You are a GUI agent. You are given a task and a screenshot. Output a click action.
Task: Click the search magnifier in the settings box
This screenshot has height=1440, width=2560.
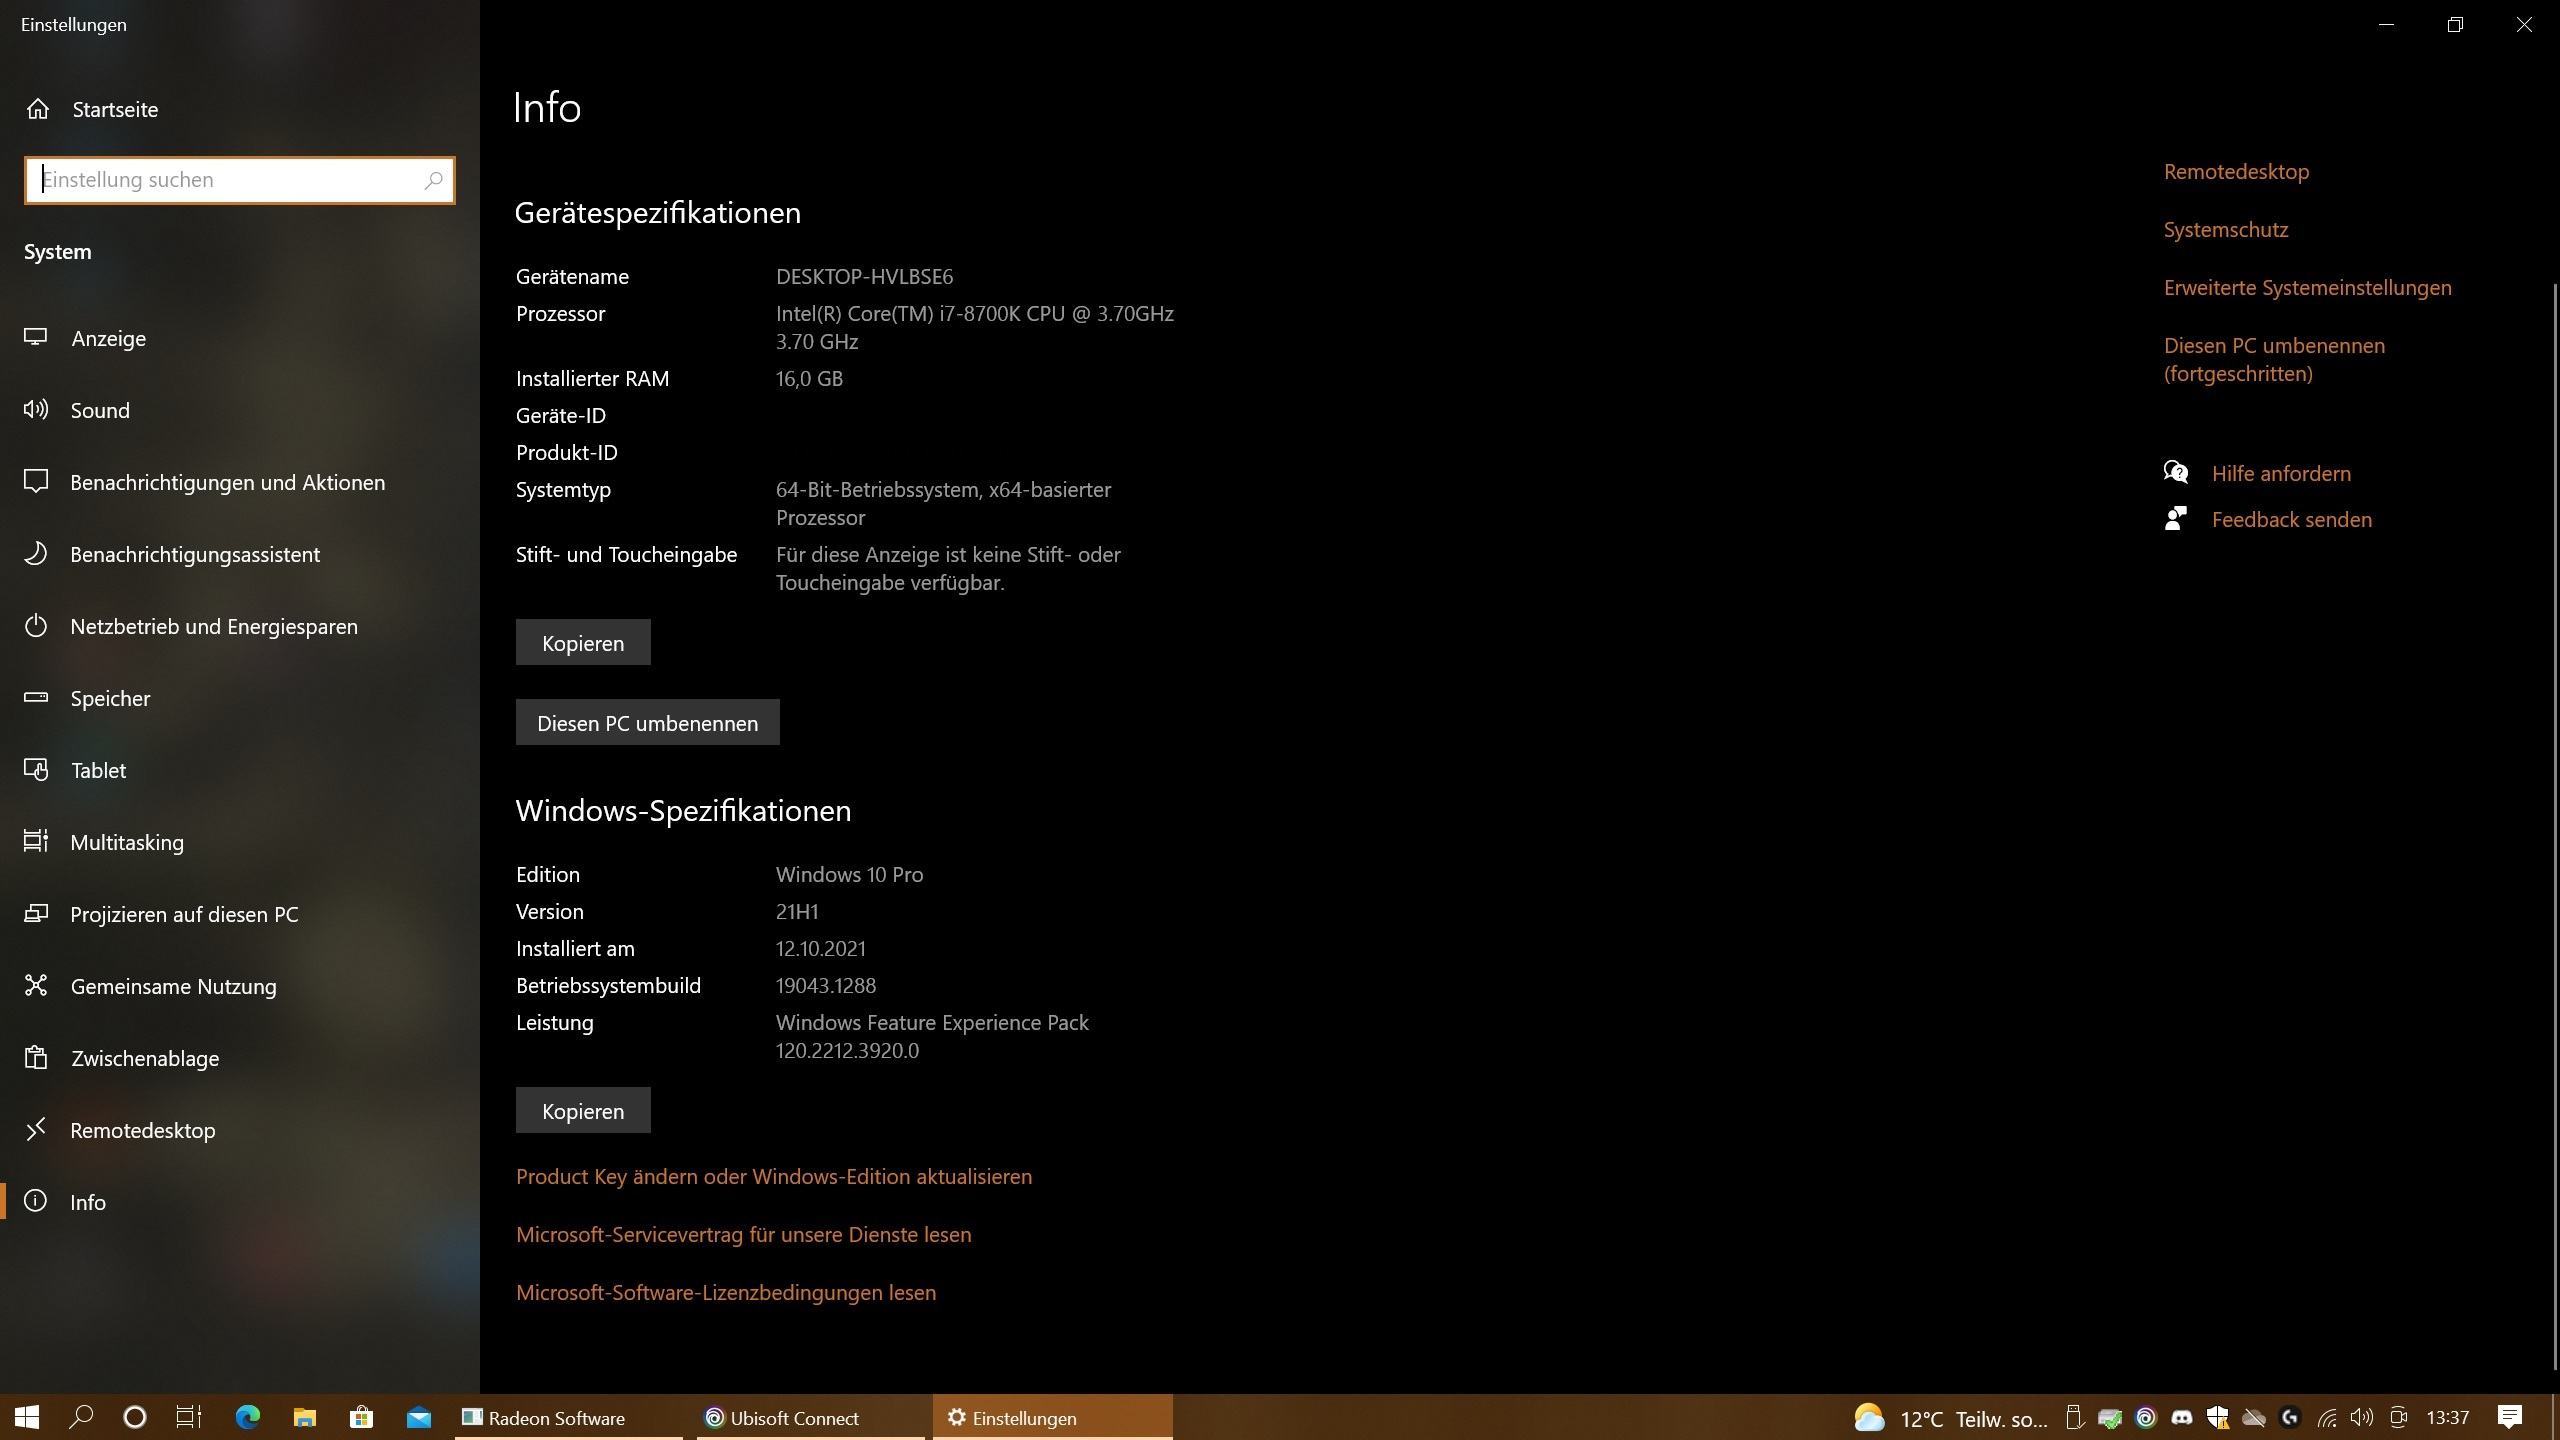click(433, 180)
